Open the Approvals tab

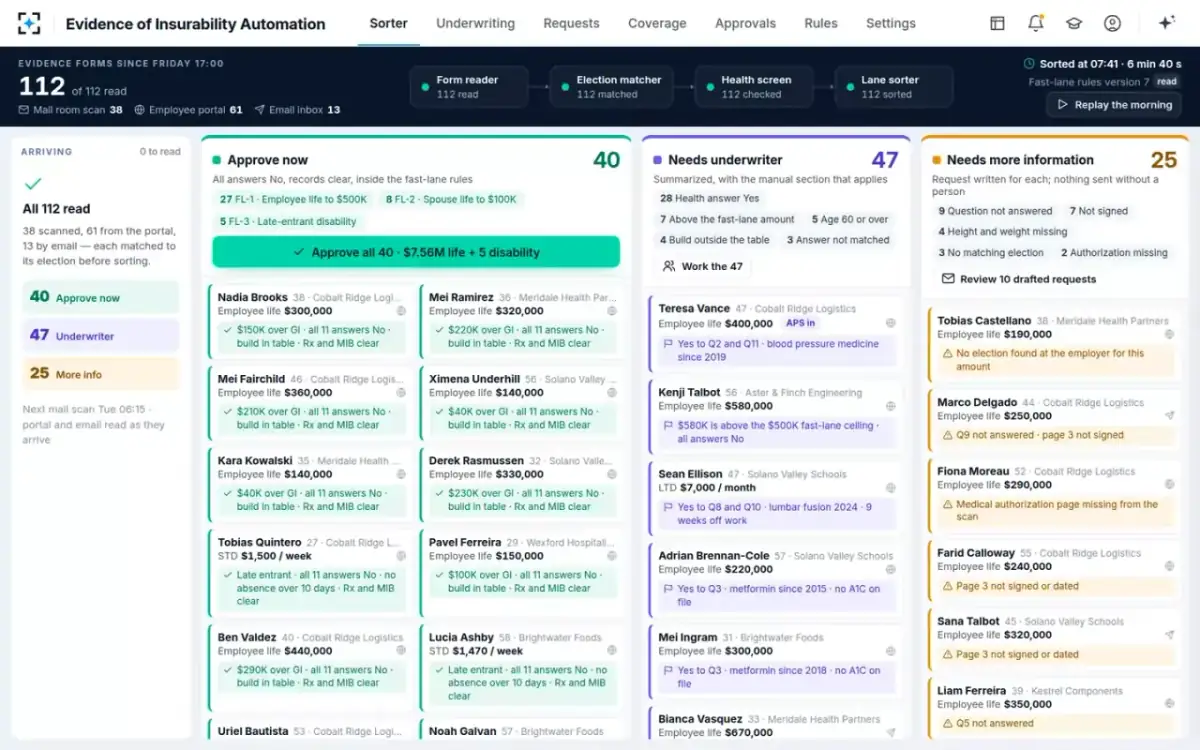pos(745,23)
